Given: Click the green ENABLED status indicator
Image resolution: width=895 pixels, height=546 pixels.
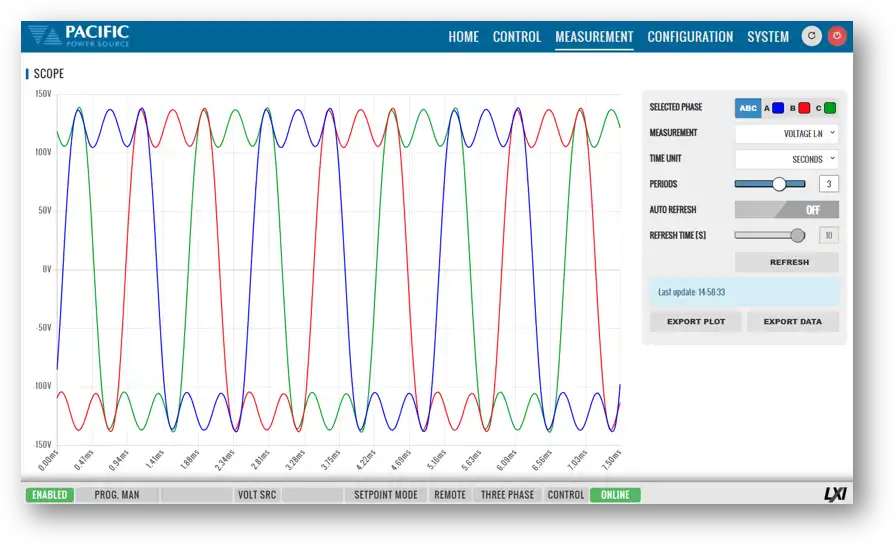Looking at the screenshot, I should 49,495.
